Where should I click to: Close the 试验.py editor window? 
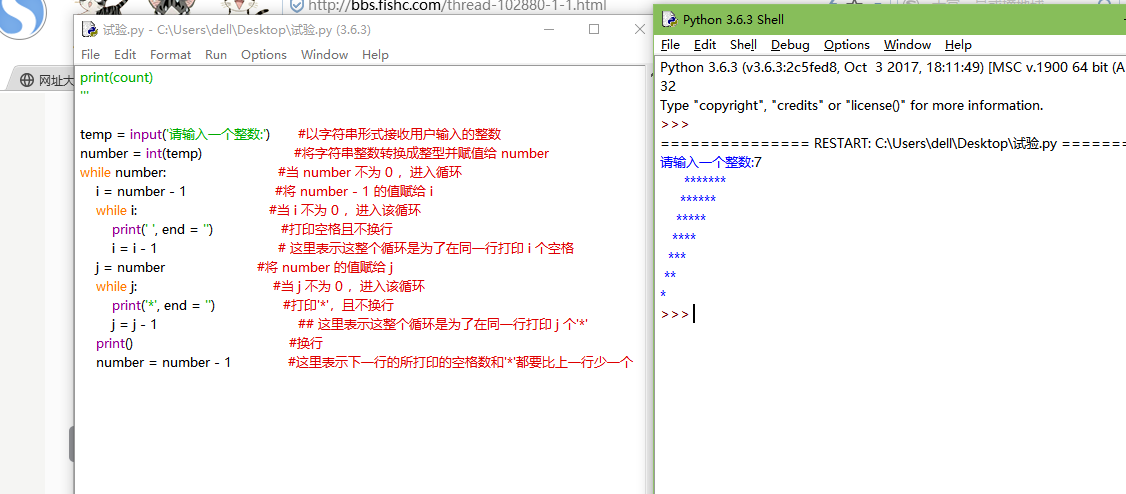[x=639, y=30]
